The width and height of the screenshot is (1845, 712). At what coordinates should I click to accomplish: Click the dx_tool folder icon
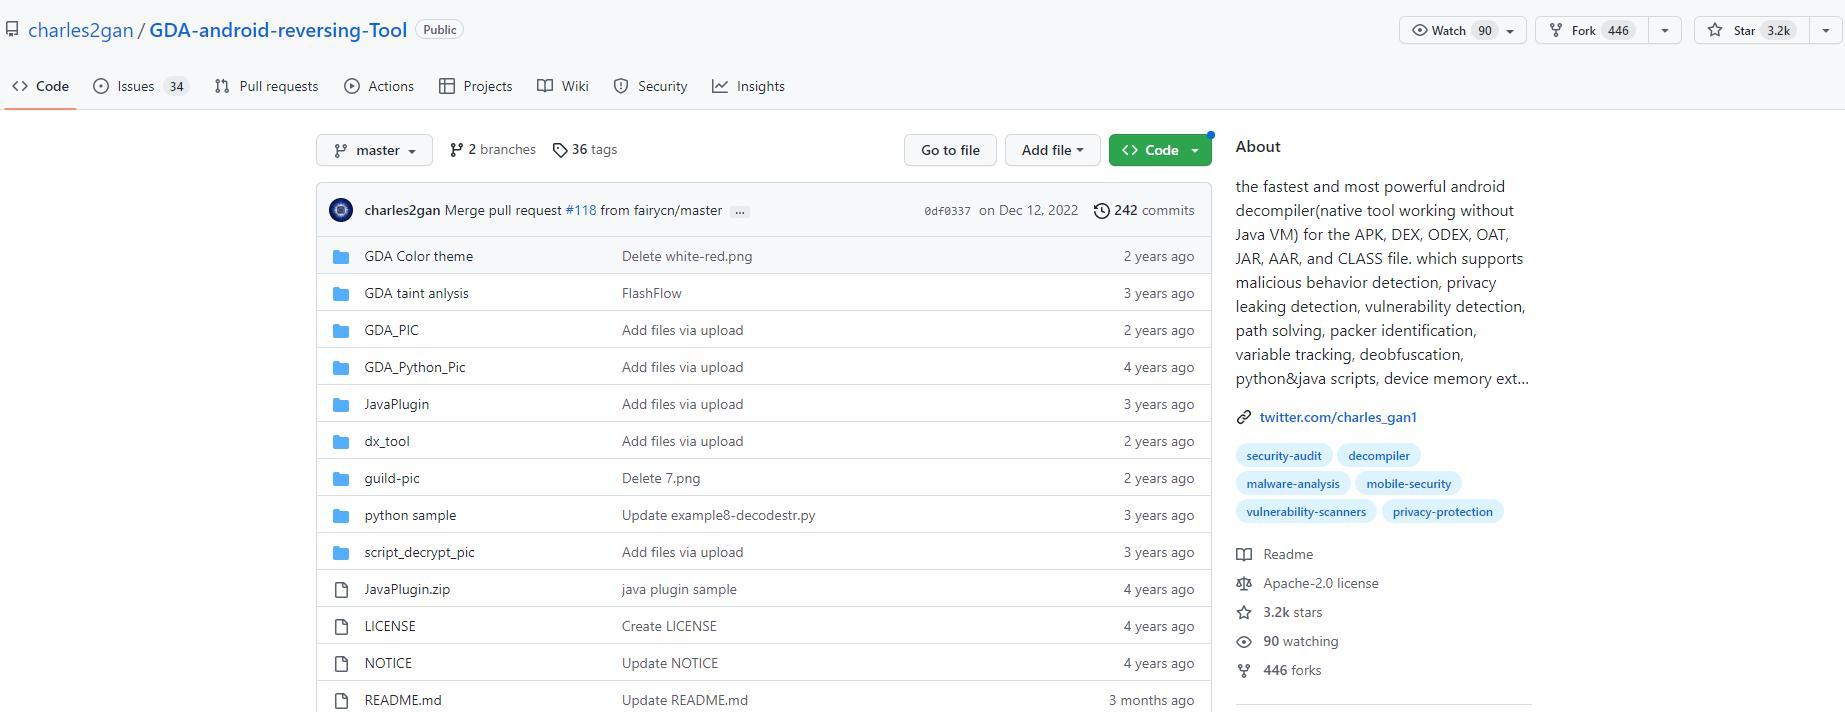point(341,442)
